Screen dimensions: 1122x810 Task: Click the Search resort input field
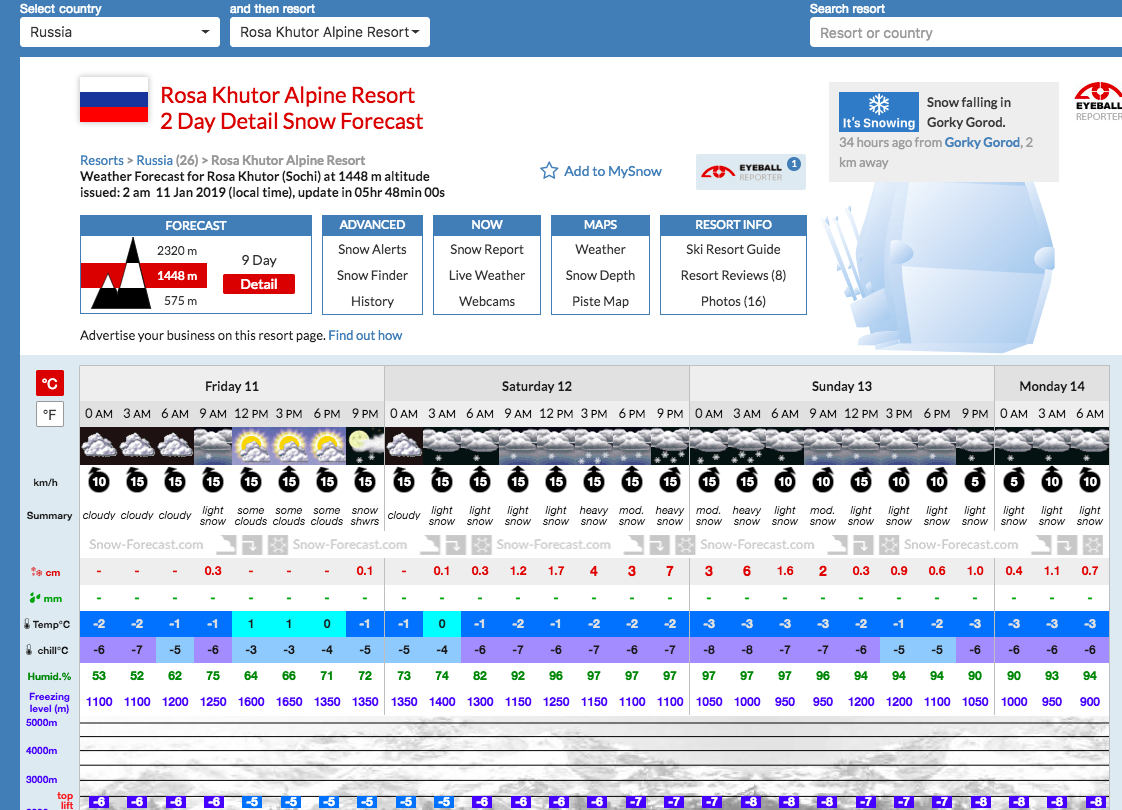coord(965,33)
